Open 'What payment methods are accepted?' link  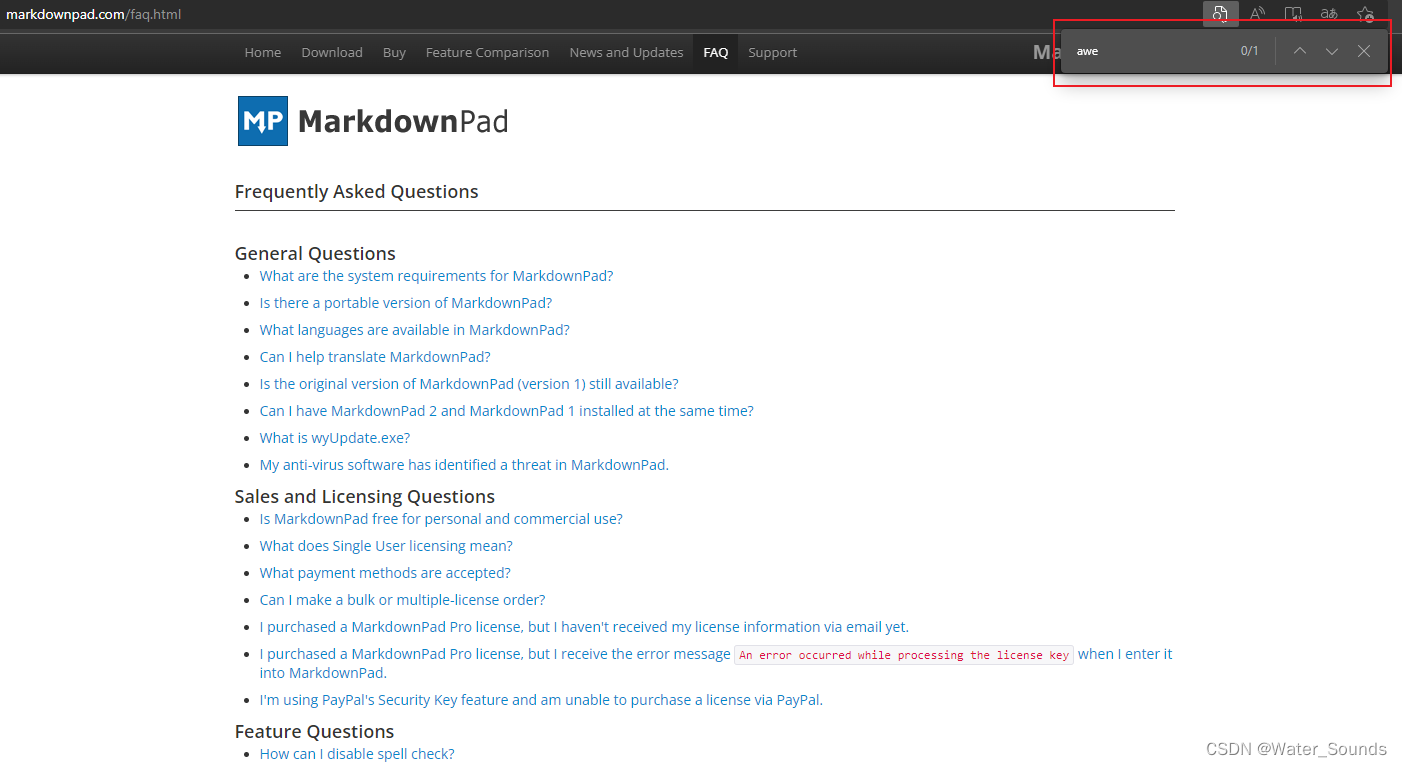tap(385, 572)
